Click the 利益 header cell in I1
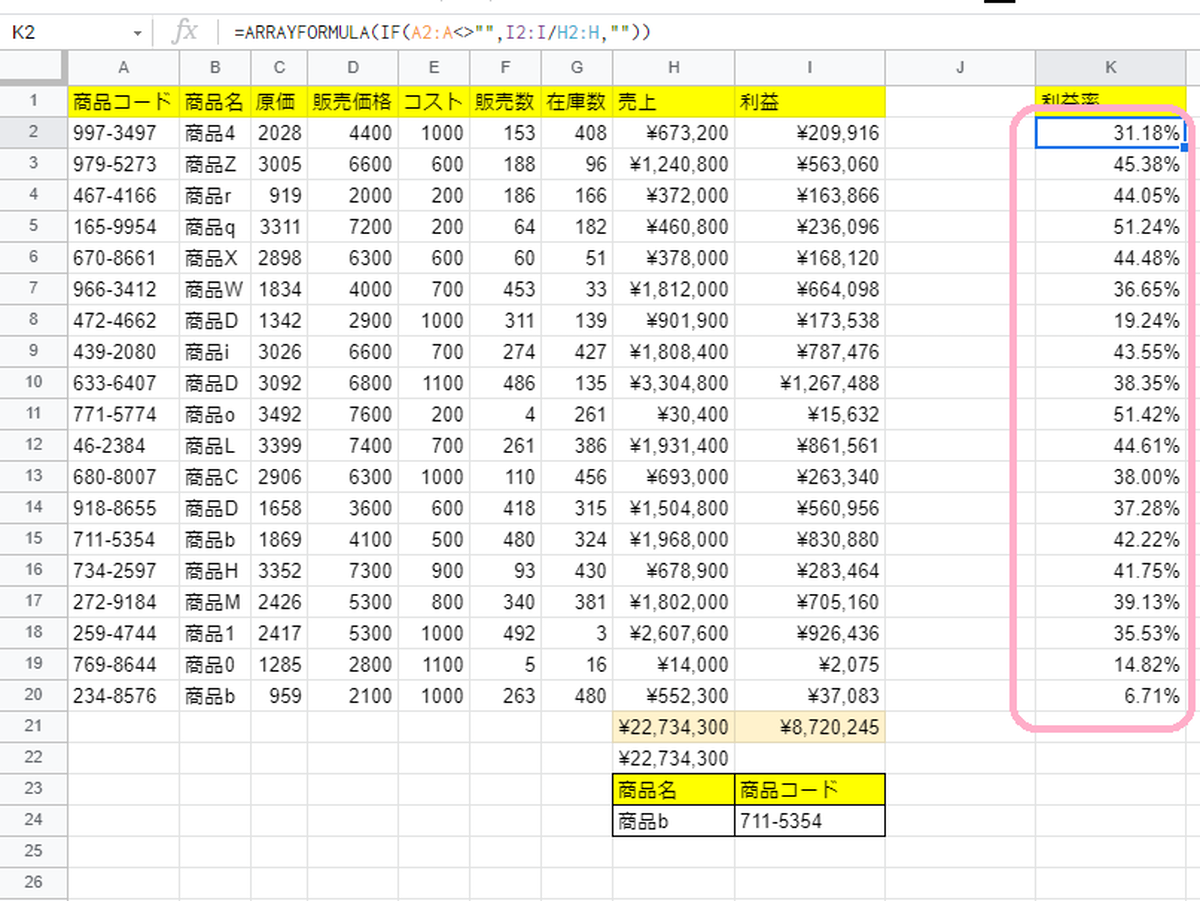This screenshot has width=1200, height=901. point(810,101)
